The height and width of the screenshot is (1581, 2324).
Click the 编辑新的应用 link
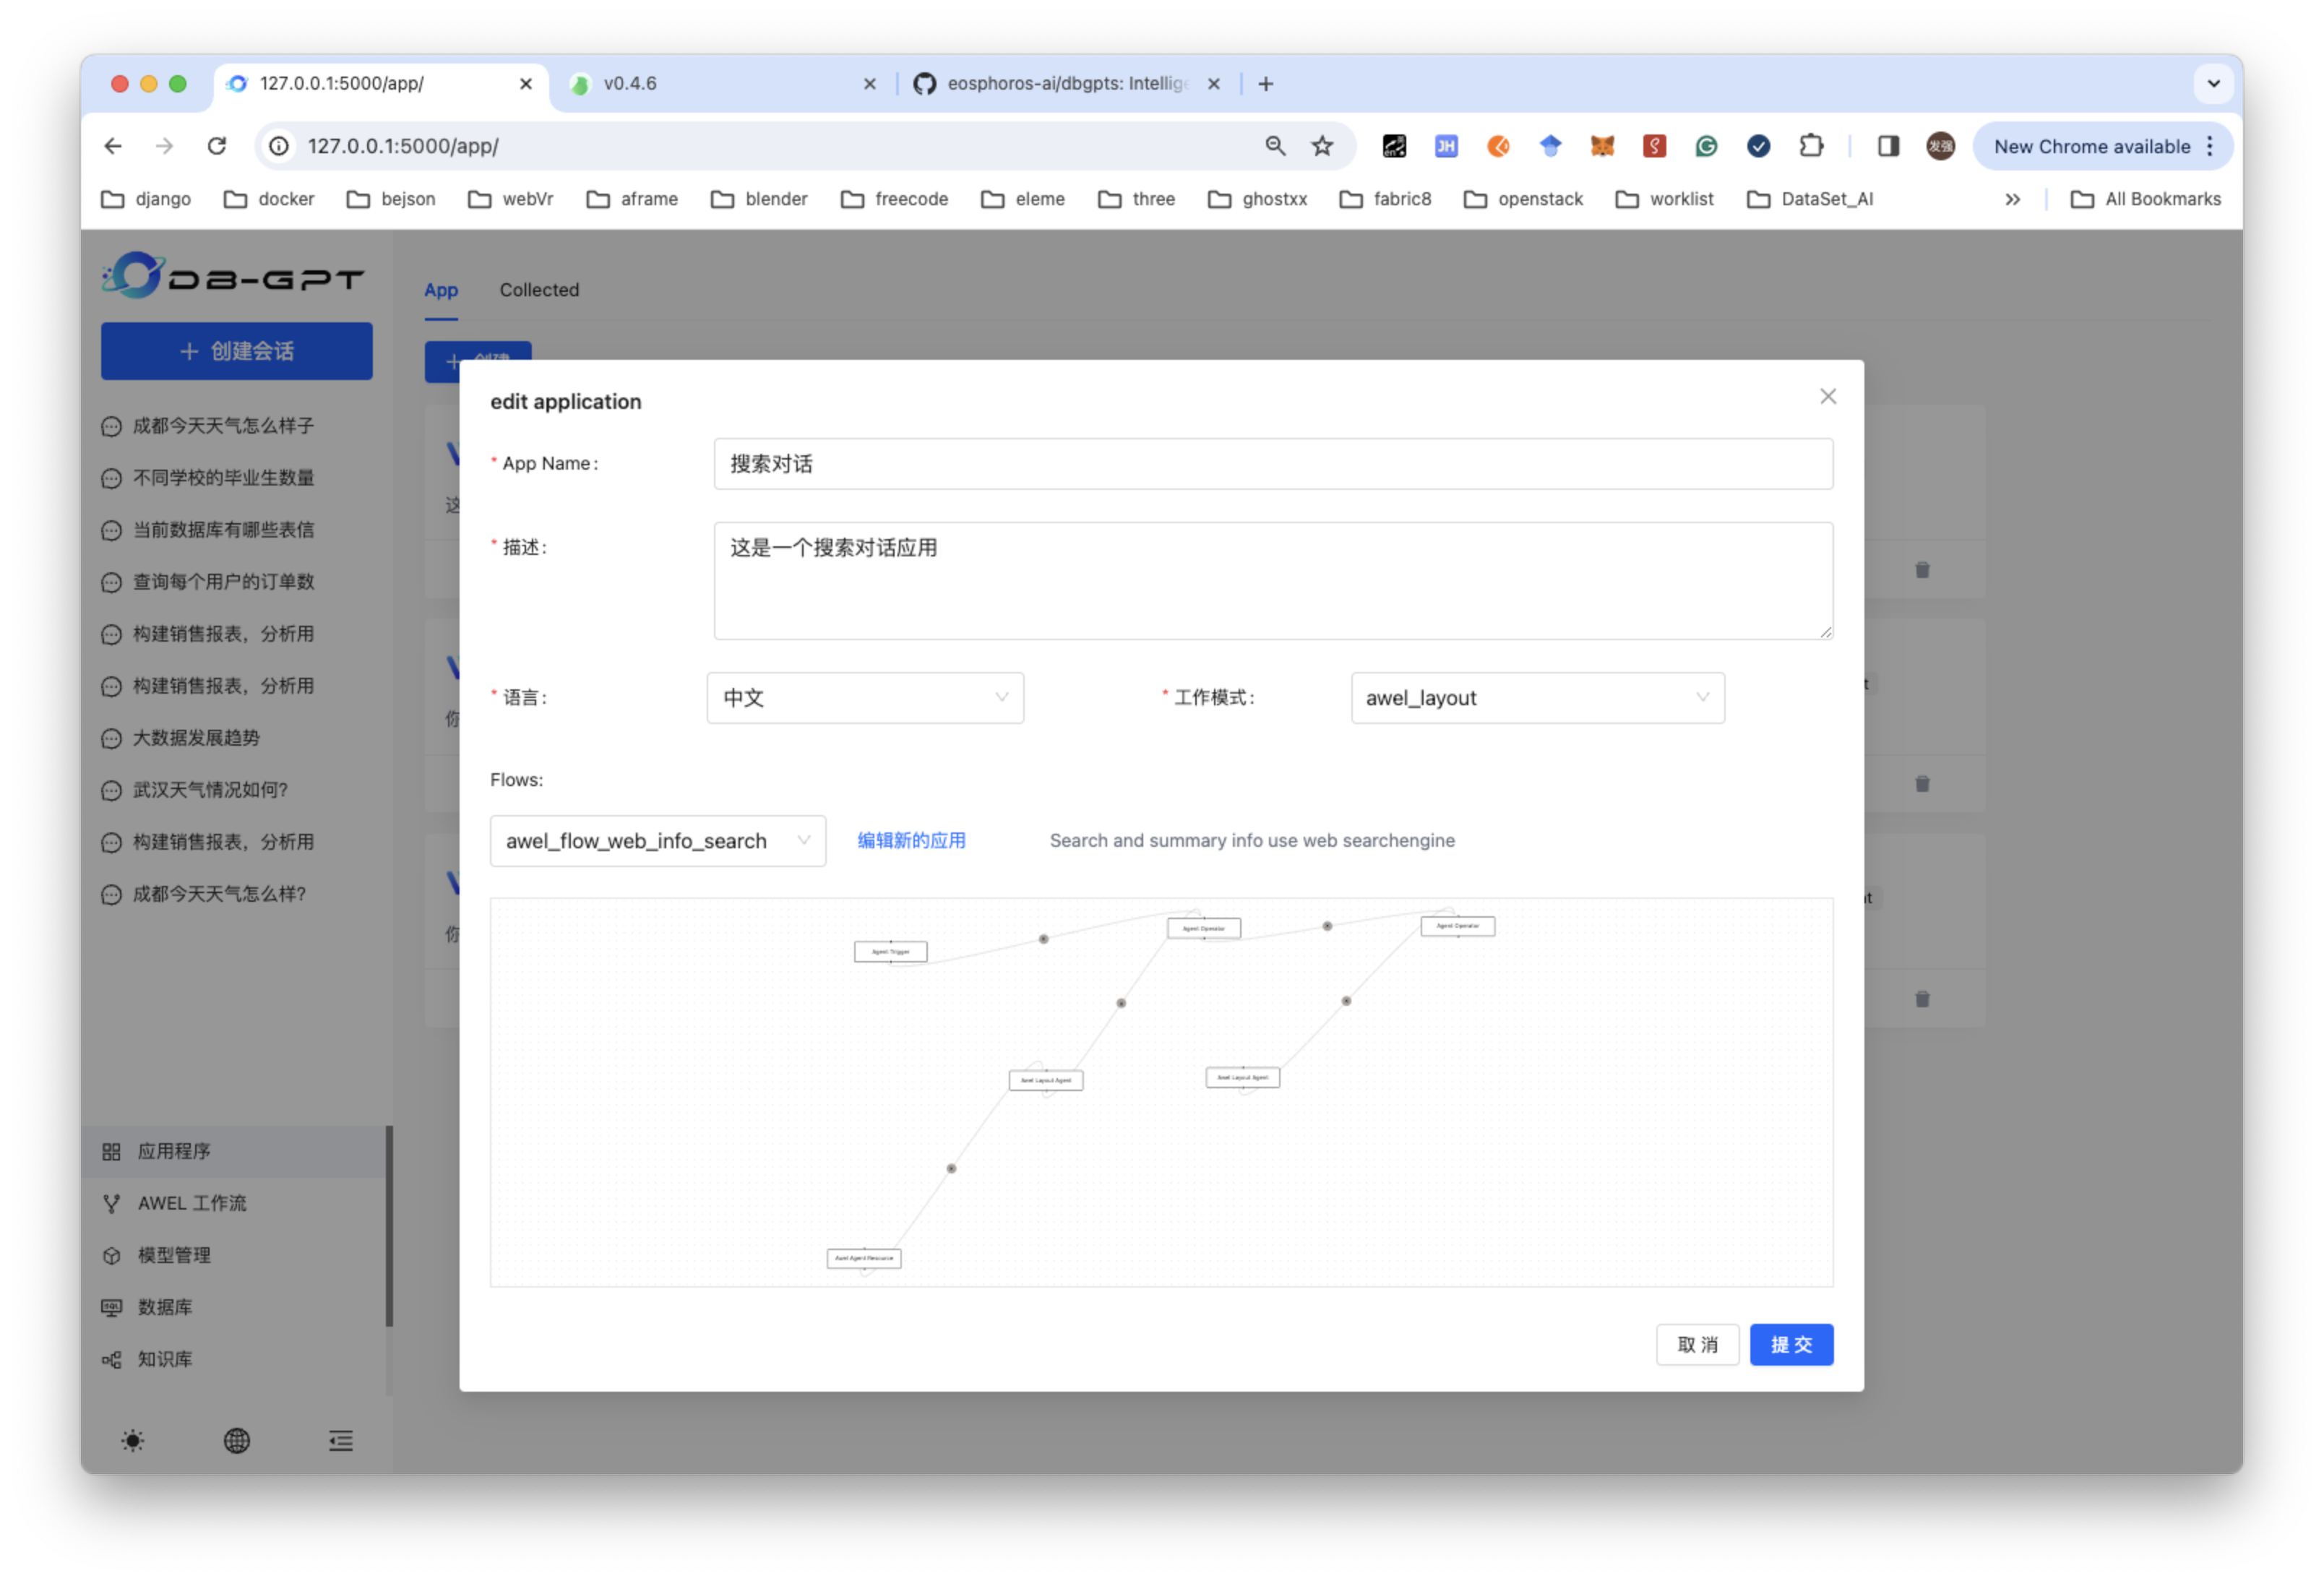tap(911, 841)
